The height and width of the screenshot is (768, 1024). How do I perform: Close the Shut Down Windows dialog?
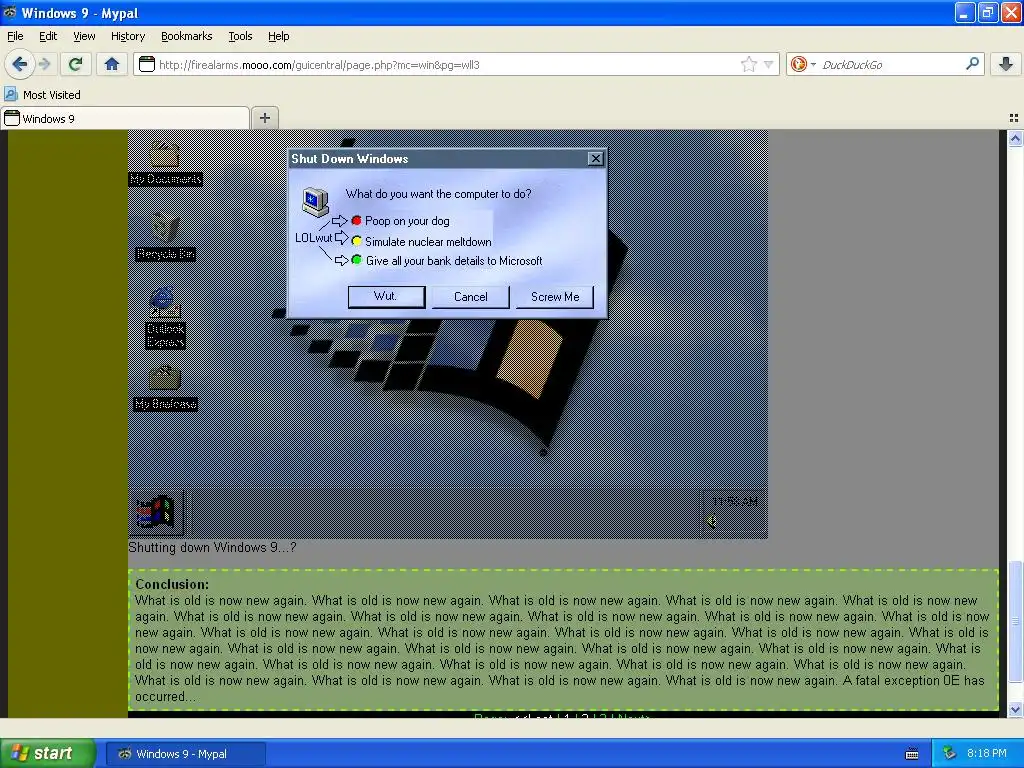point(595,159)
